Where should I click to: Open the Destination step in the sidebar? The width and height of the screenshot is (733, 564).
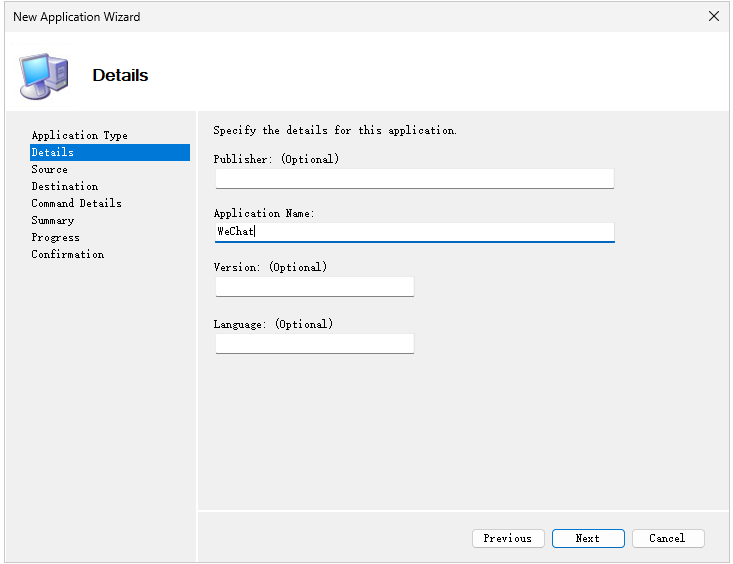64,186
